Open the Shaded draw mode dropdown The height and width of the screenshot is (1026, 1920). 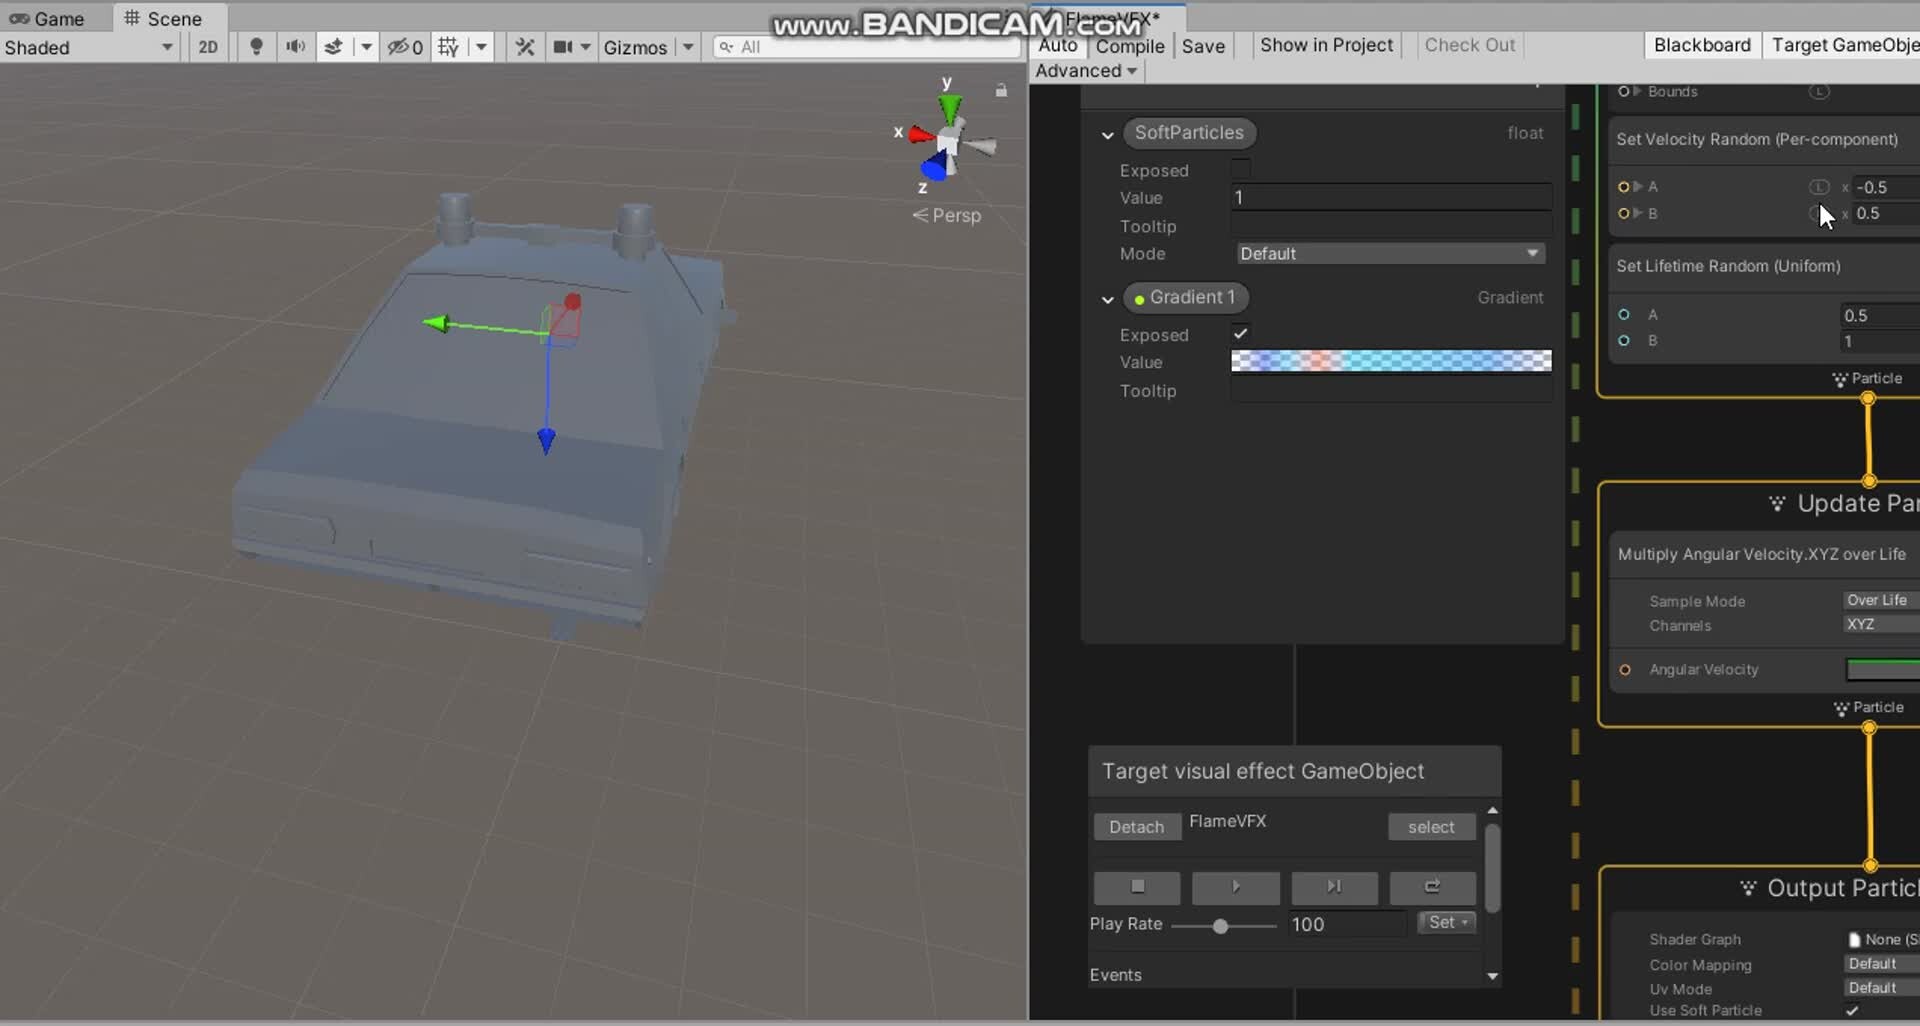[89, 47]
